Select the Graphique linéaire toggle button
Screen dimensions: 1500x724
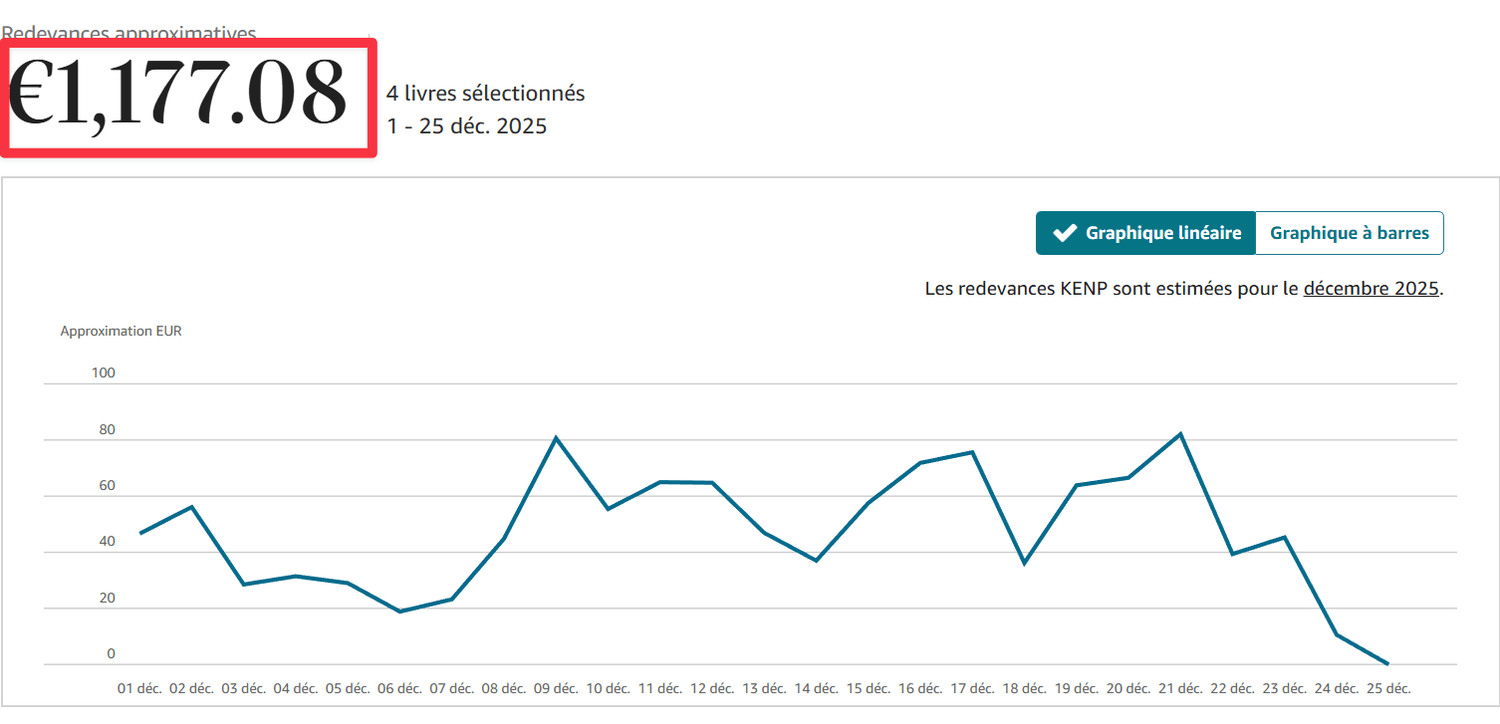pyautogui.click(x=1145, y=233)
